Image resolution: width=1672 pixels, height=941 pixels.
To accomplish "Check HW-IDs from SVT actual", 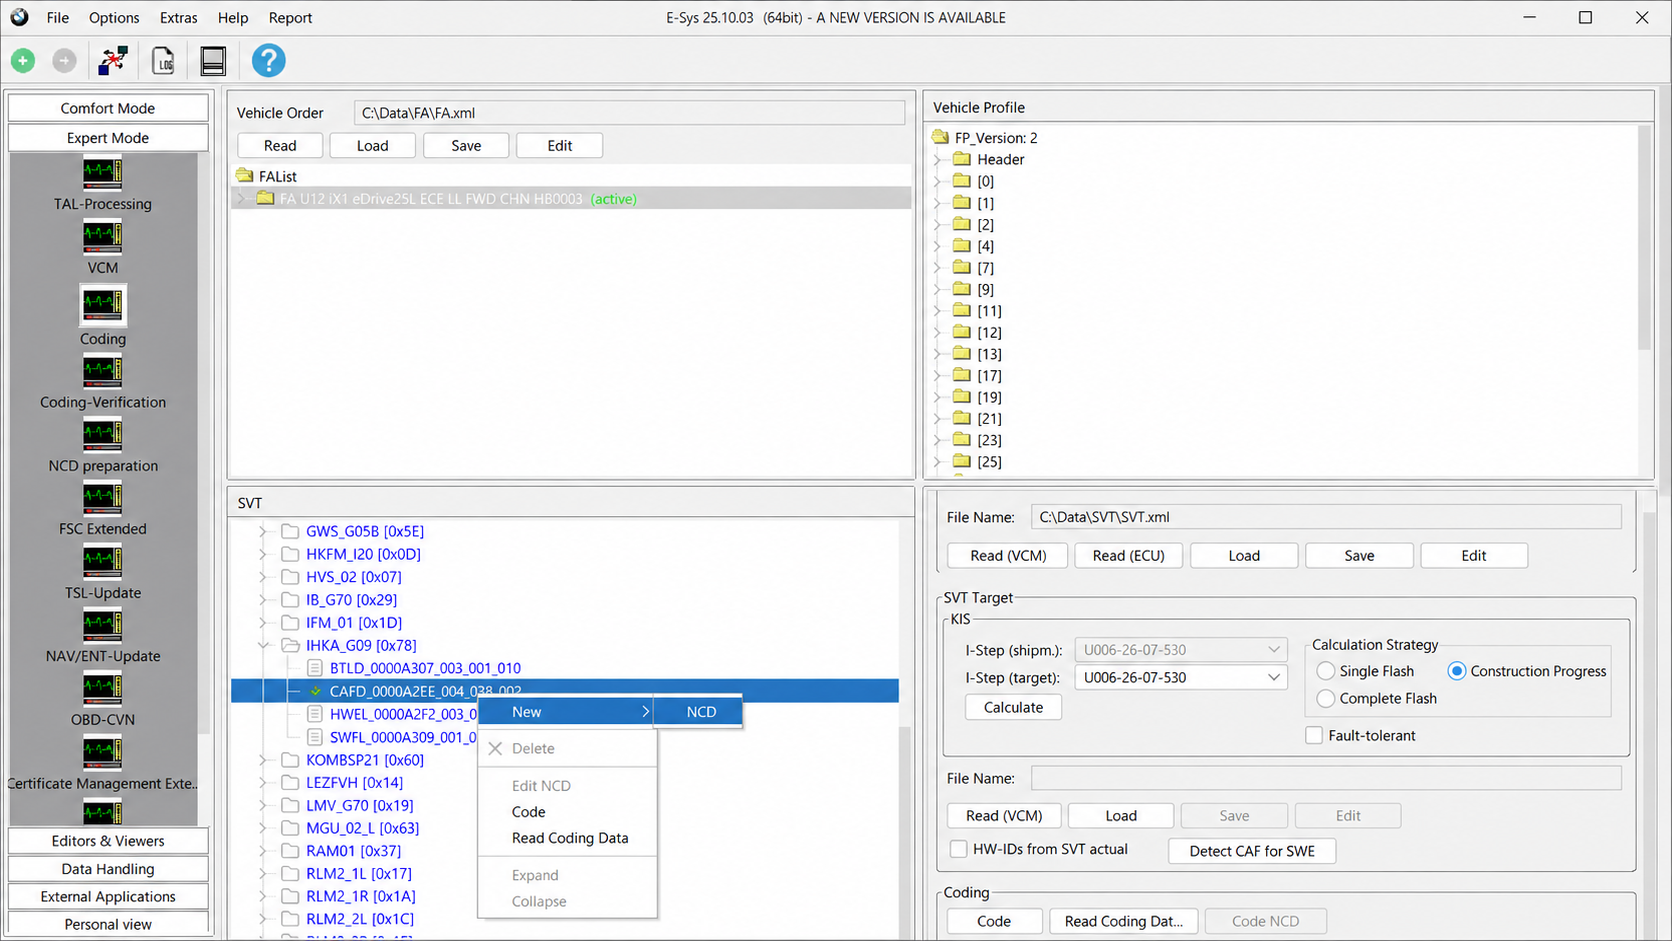I will tap(959, 849).
